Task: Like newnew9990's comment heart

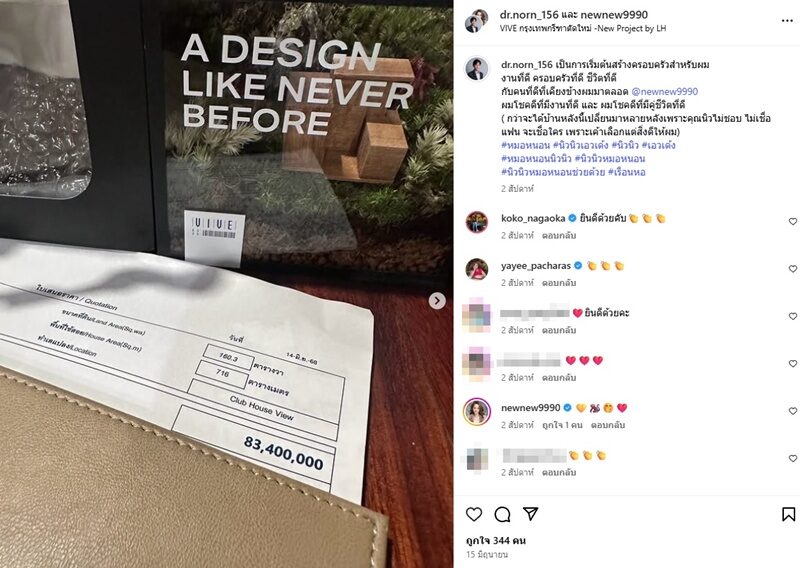Action: point(792,411)
